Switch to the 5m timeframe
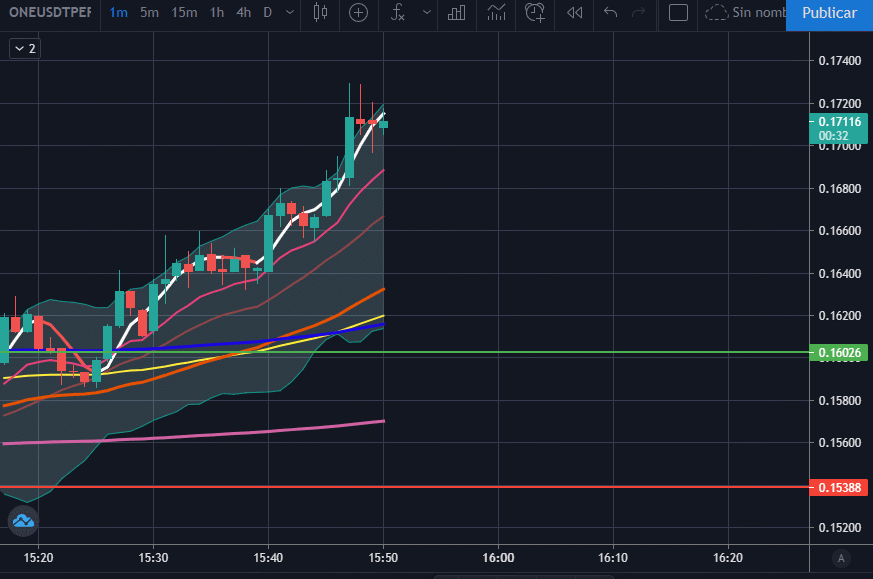 (149, 12)
